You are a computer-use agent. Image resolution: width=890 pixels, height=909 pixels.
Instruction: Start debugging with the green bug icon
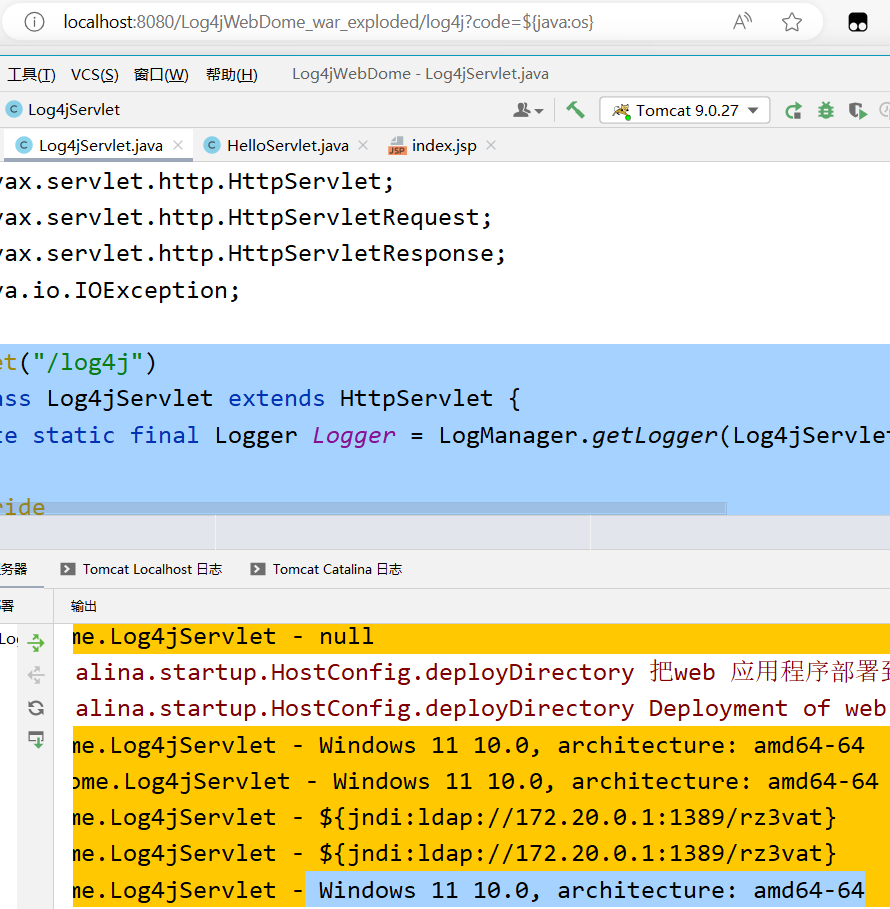pyautogui.click(x=826, y=110)
